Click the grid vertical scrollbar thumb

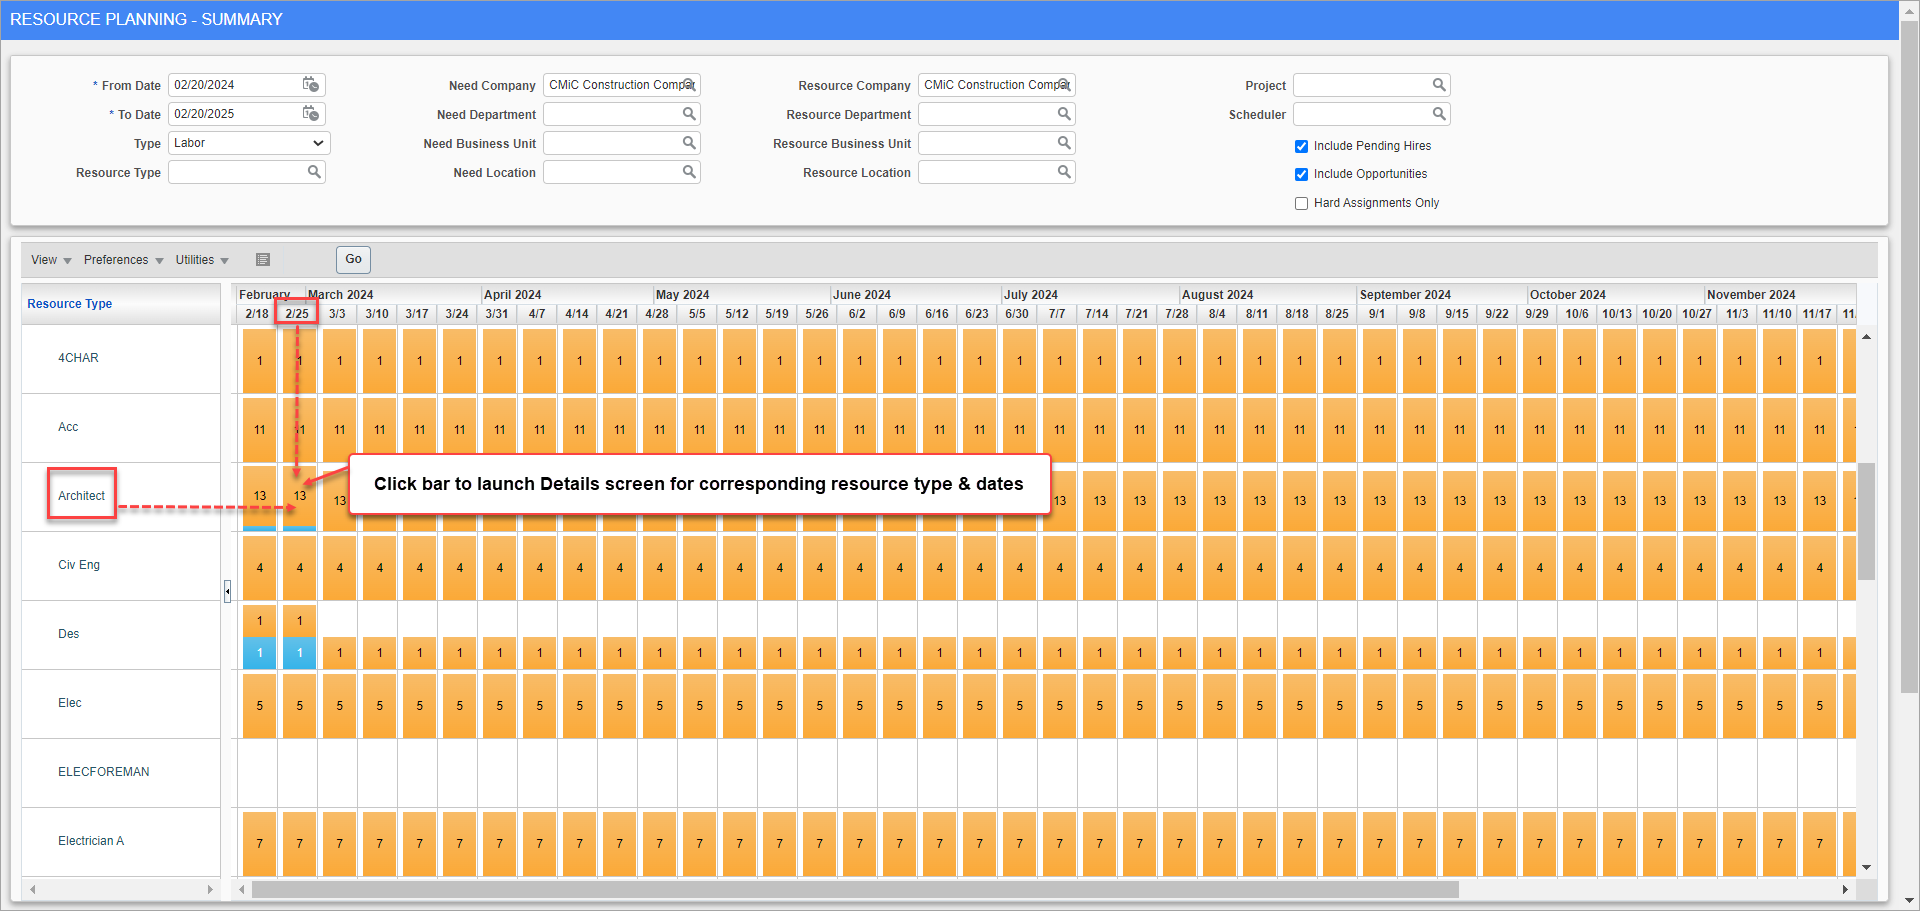pos(1866,521)
